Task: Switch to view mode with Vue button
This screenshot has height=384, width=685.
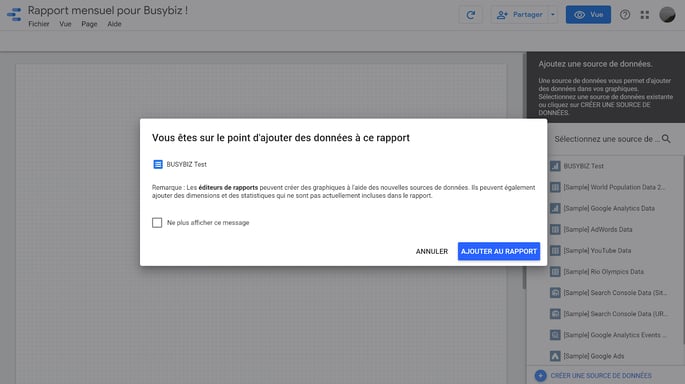Action: (588, 15)
